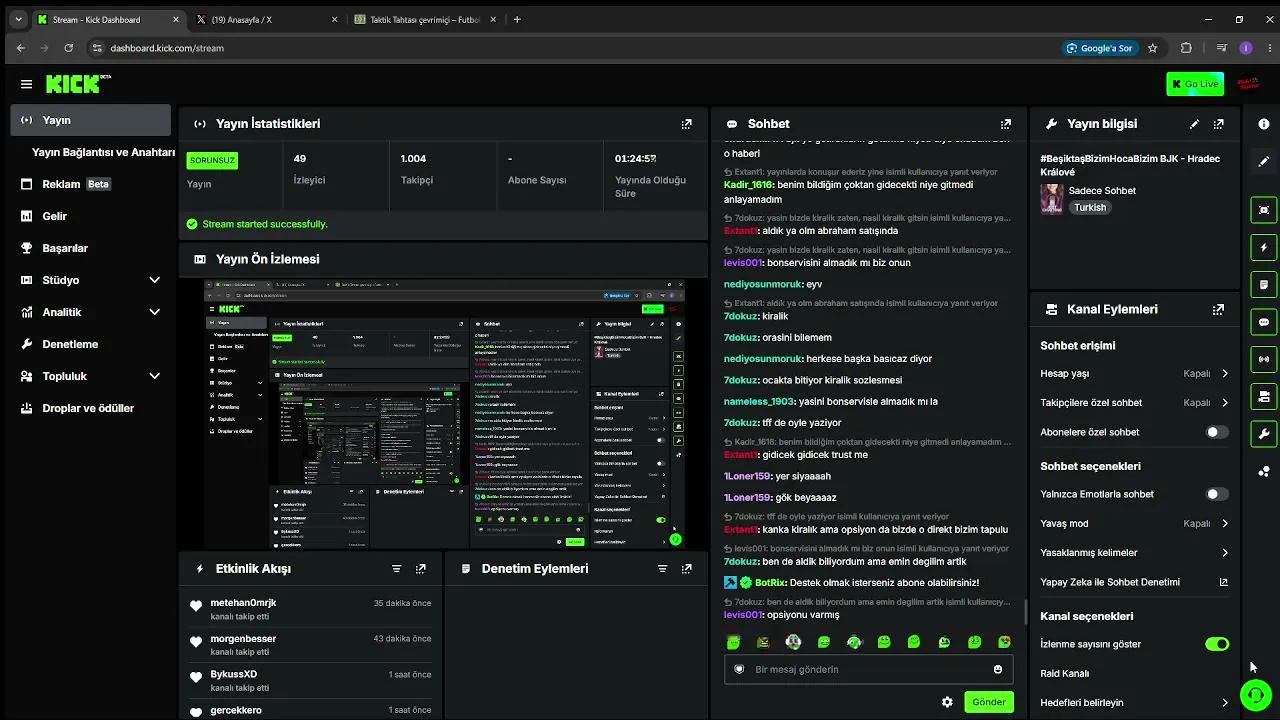
Task: Toggle wrench icon in right rail
Action: [x=1264, y=434]
